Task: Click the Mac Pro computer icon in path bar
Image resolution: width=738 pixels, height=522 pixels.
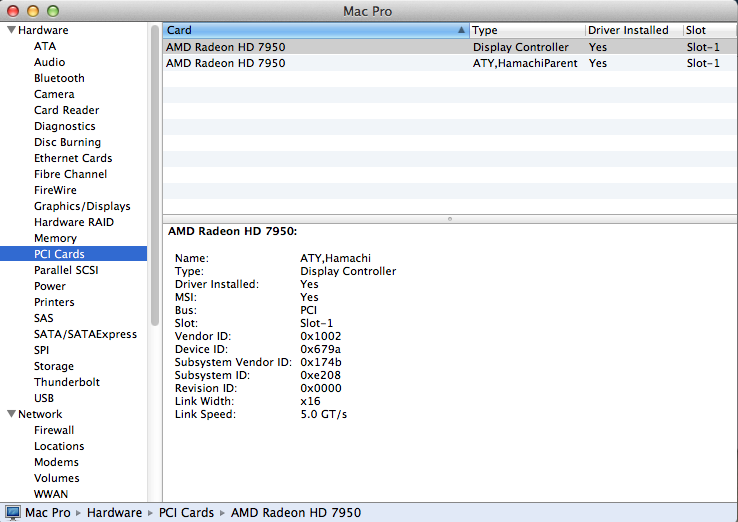Action: coord(13,513)
